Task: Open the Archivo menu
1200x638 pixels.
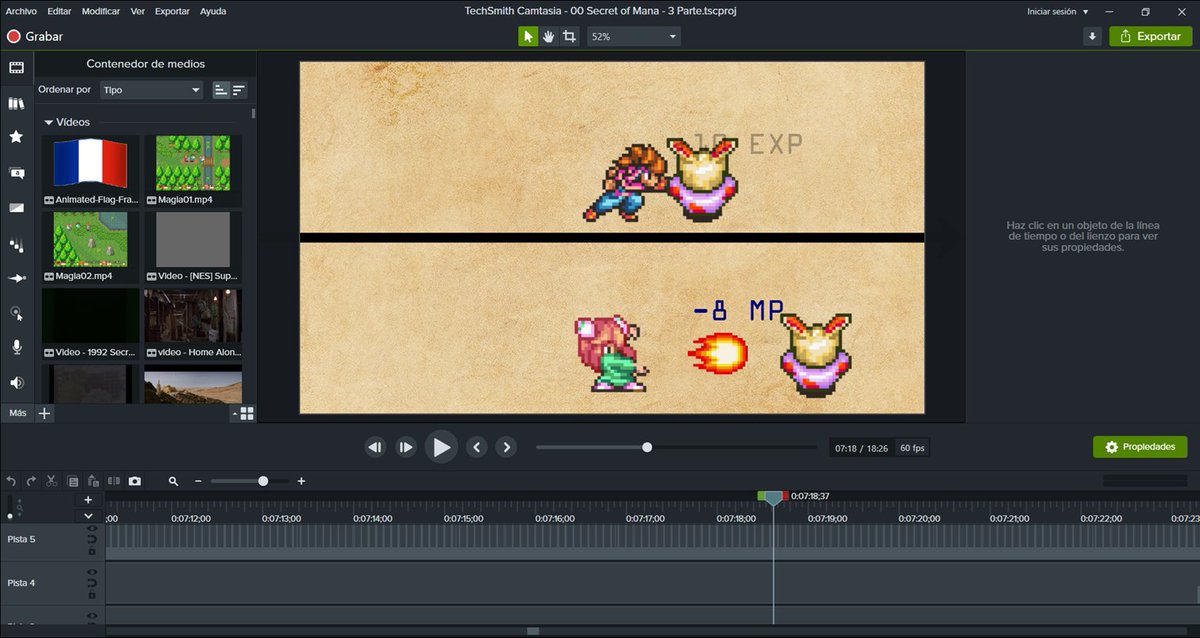Action: 21,12
